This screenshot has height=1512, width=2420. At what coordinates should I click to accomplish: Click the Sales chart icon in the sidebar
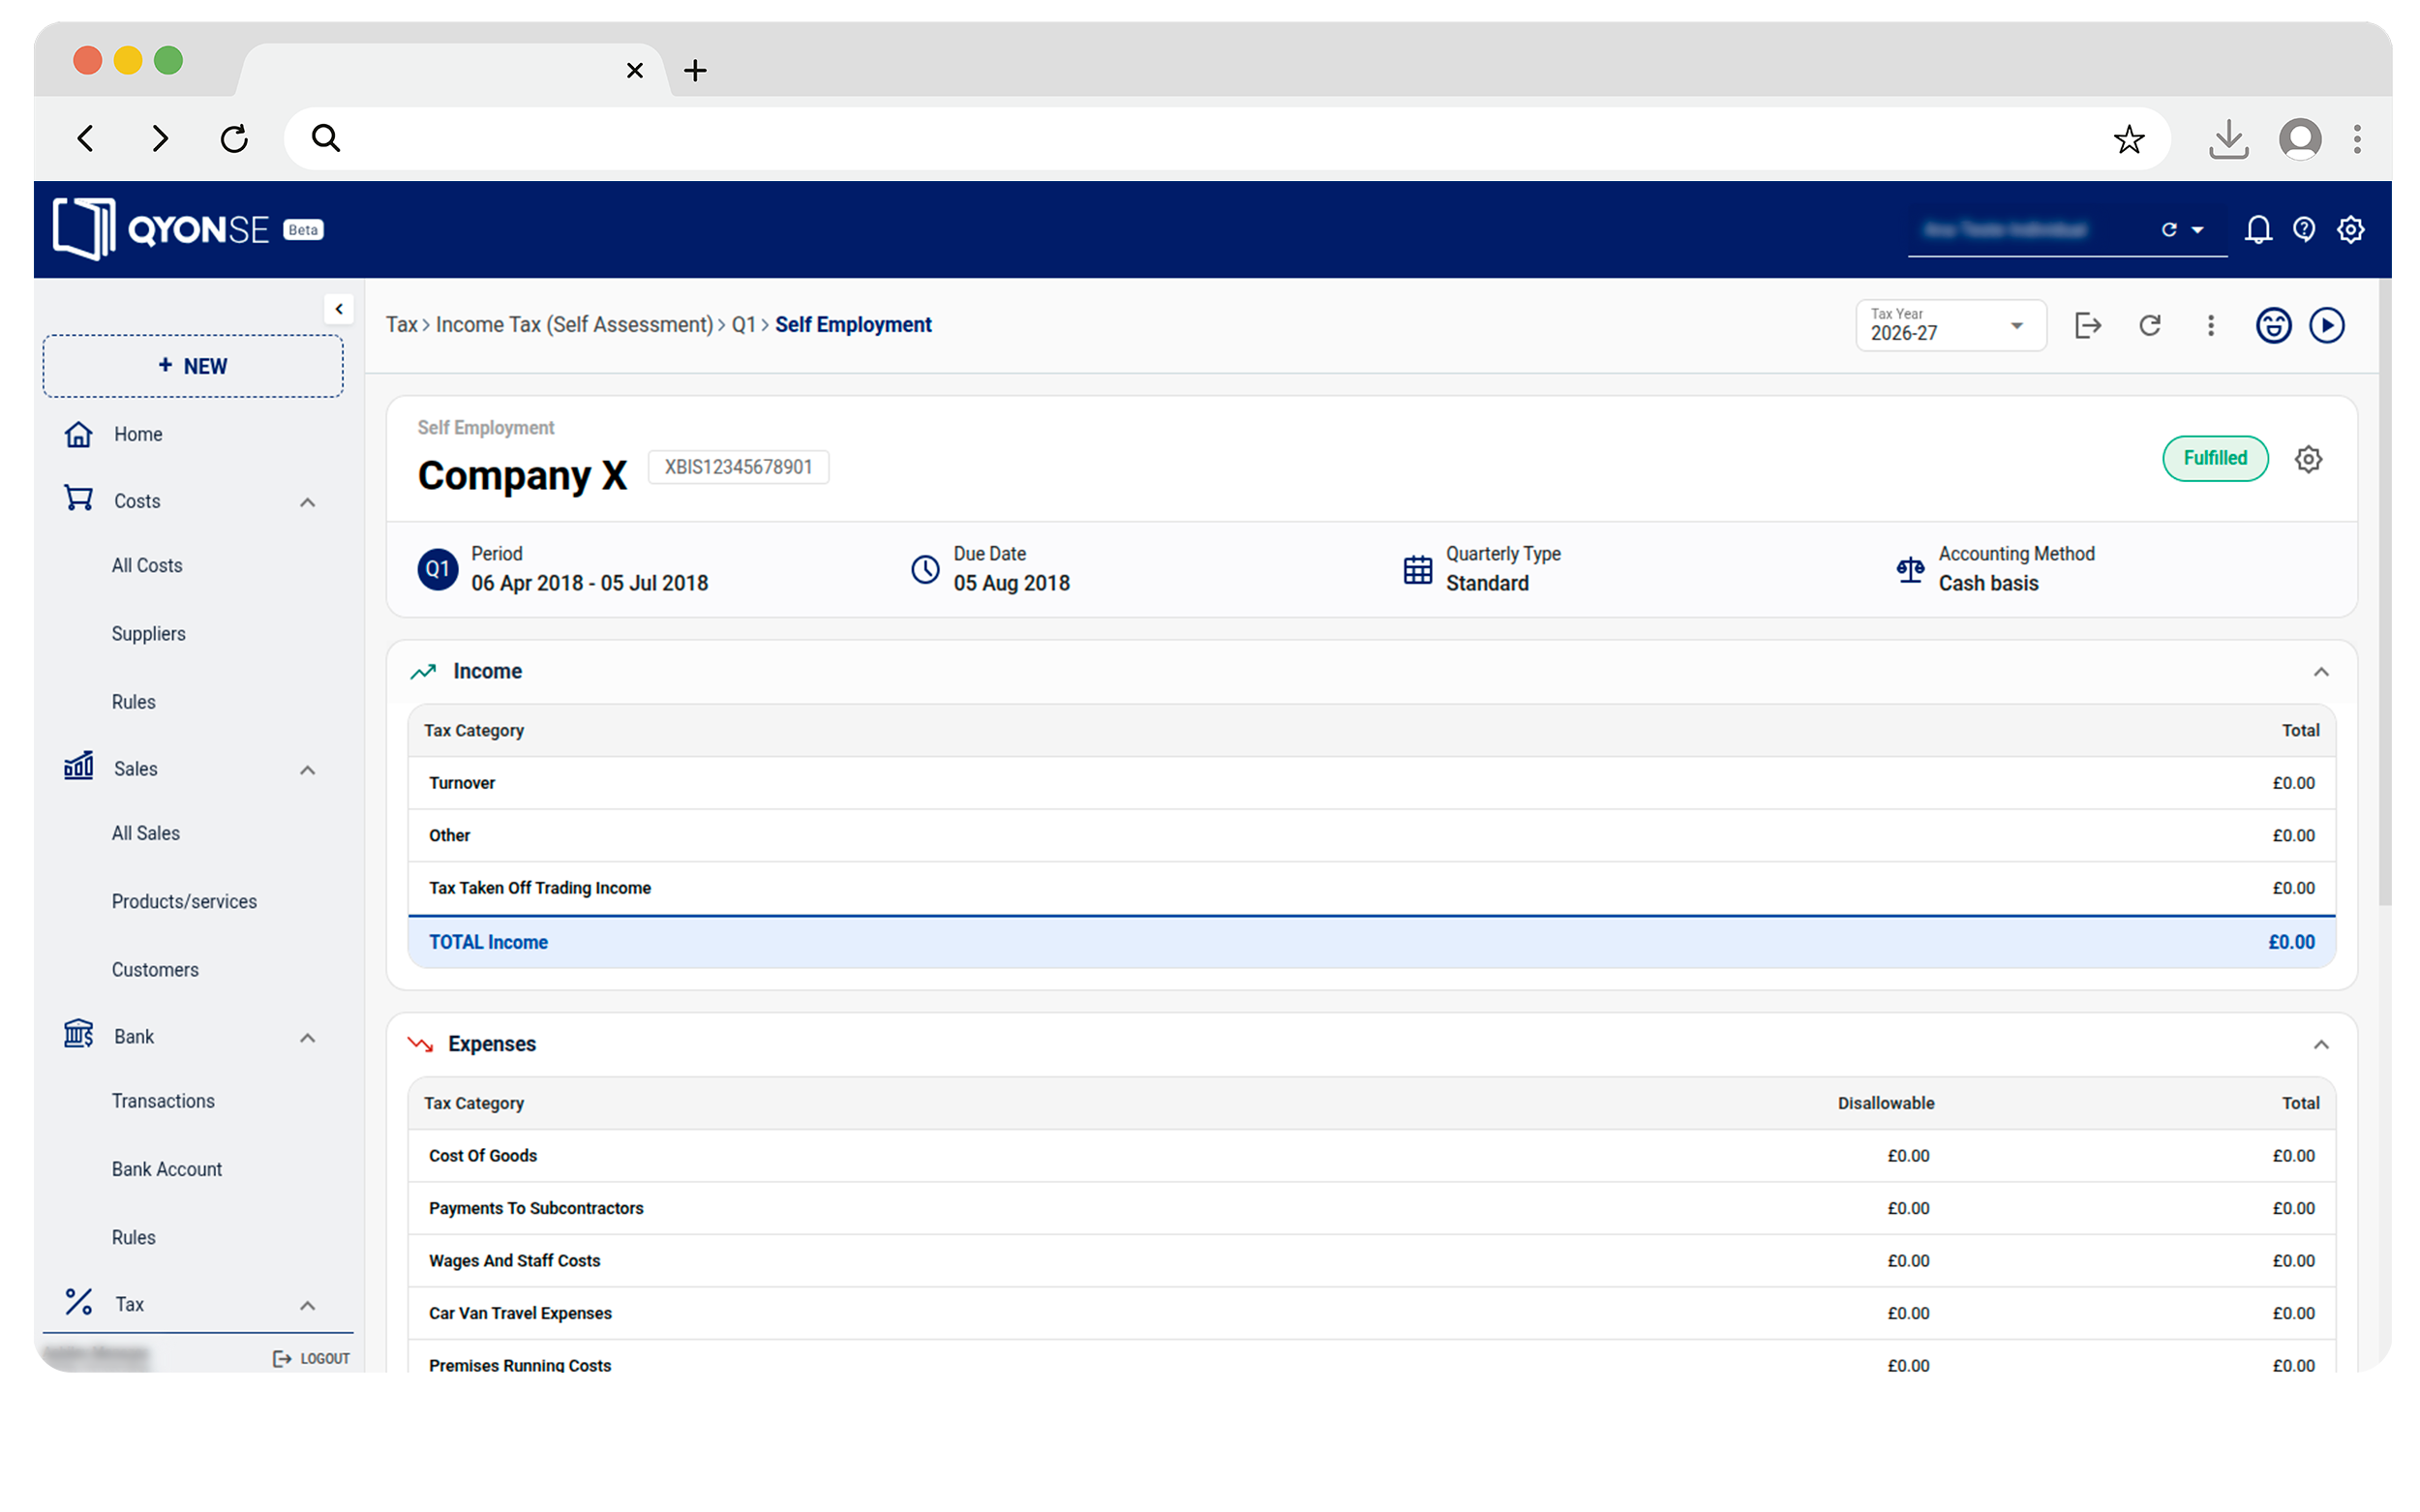coord(79,766)
